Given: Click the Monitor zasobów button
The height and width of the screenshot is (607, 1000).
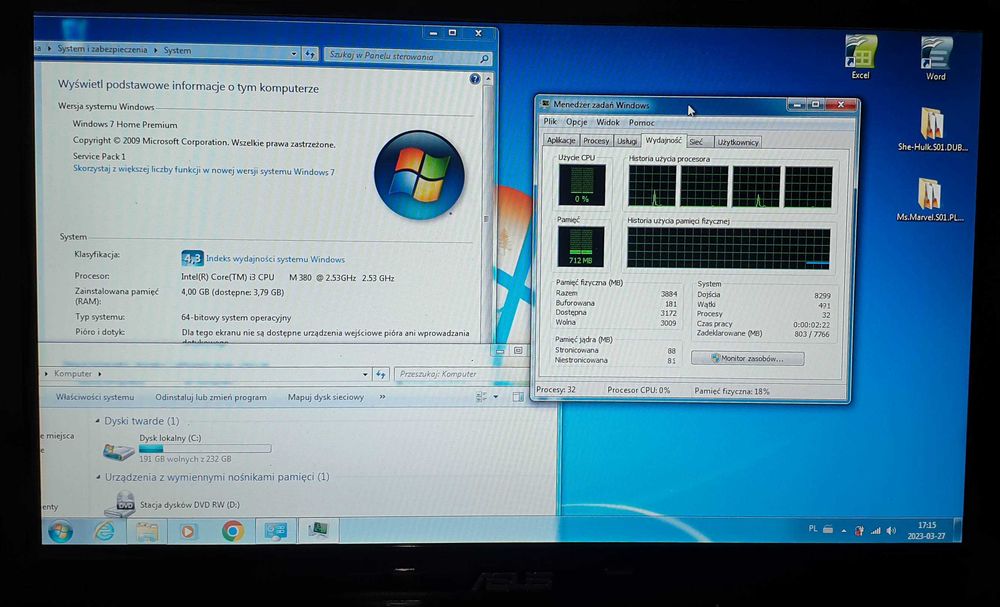Looking at the screenshot, I should [747, 358].
